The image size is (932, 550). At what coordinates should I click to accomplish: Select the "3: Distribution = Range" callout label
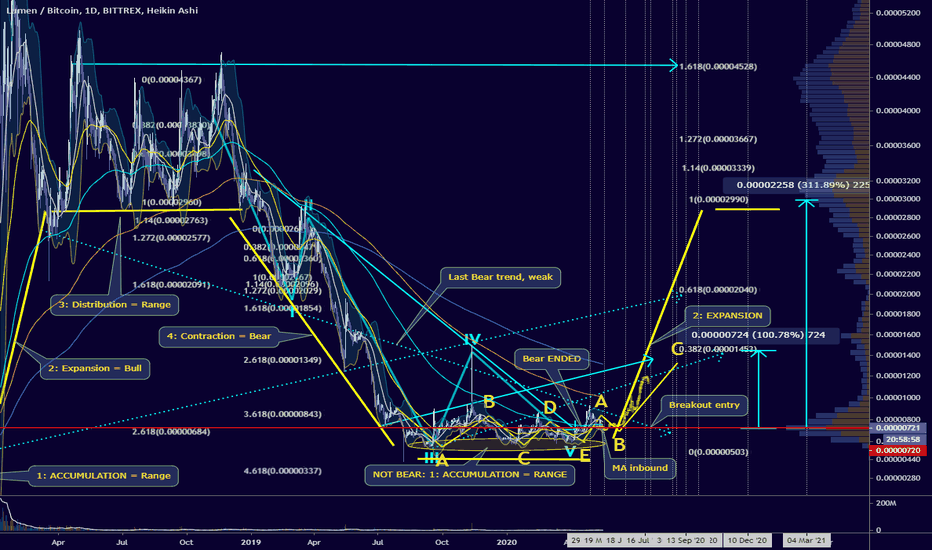pyautogui.click(x=115, y=304)
